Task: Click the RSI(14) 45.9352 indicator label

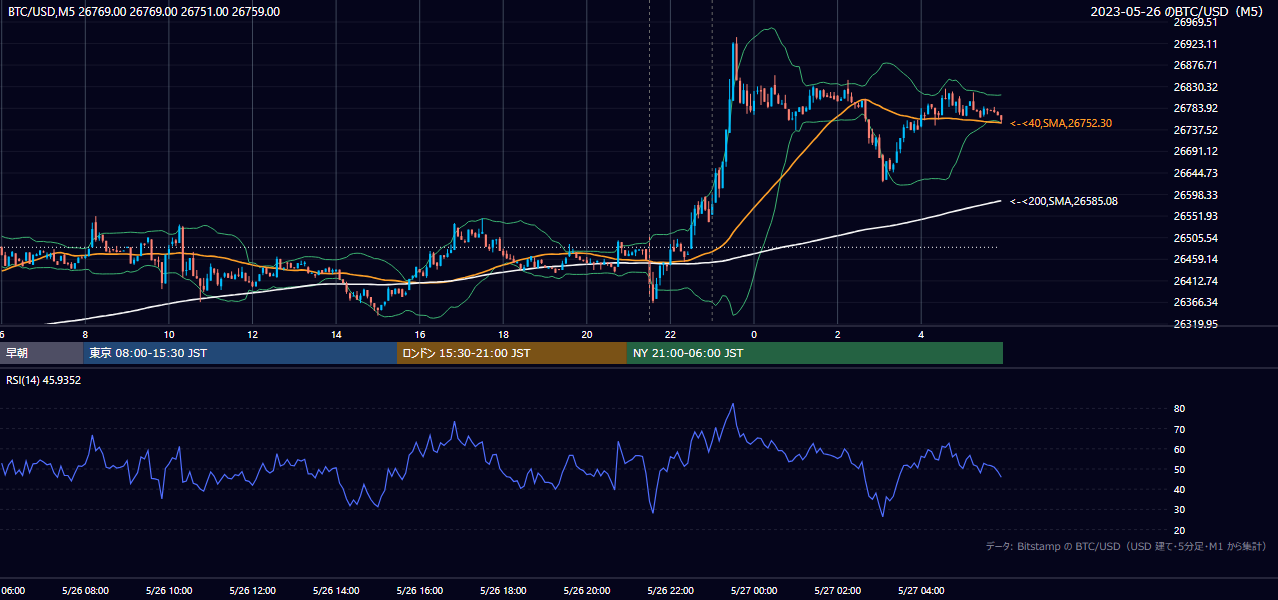Action: click(x=44, y=380)
